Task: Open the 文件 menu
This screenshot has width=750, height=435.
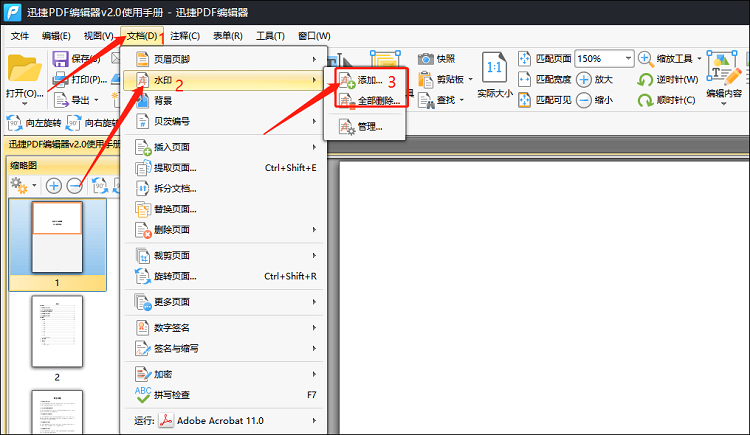Action: (20, 36)
